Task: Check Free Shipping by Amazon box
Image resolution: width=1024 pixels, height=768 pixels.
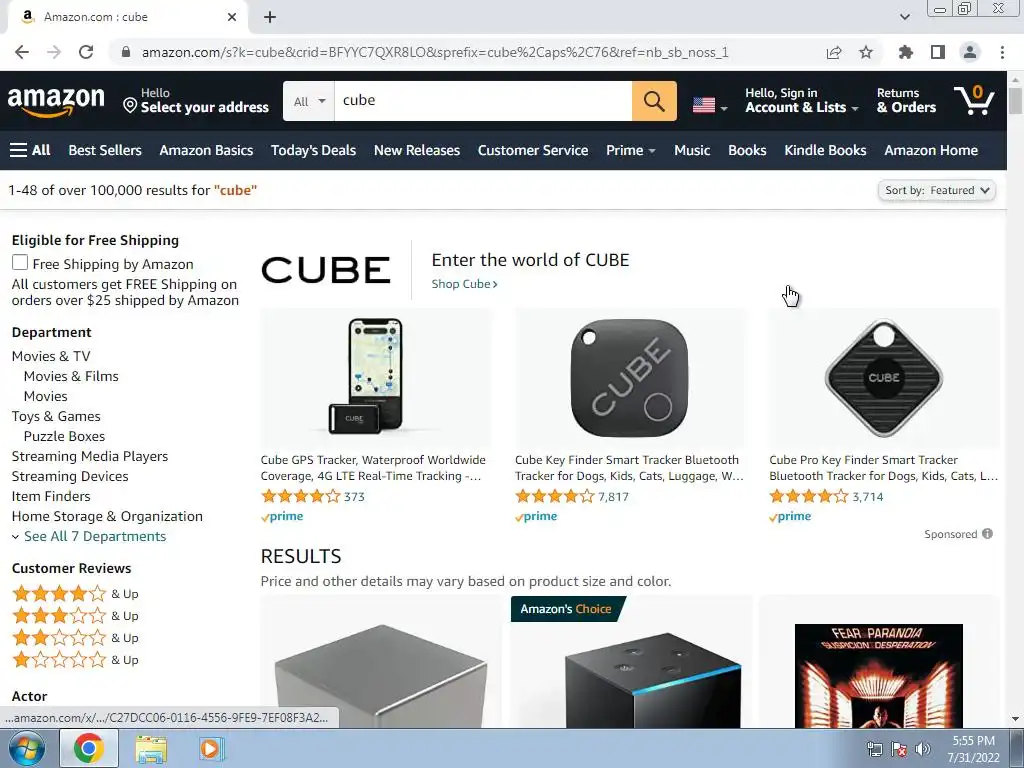Action: coord(20,263)
